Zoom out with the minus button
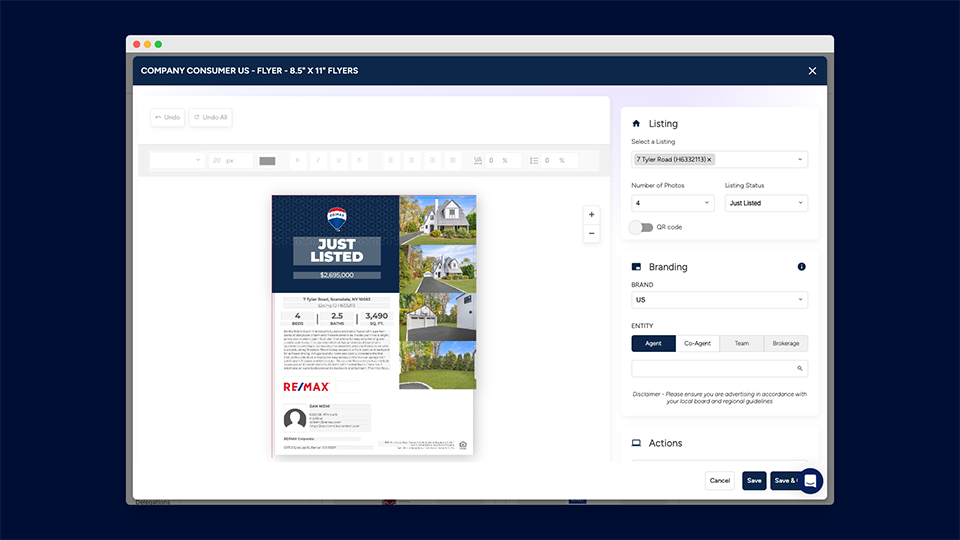The height and width of the screenshot is (540, 960). pos(592,234)
